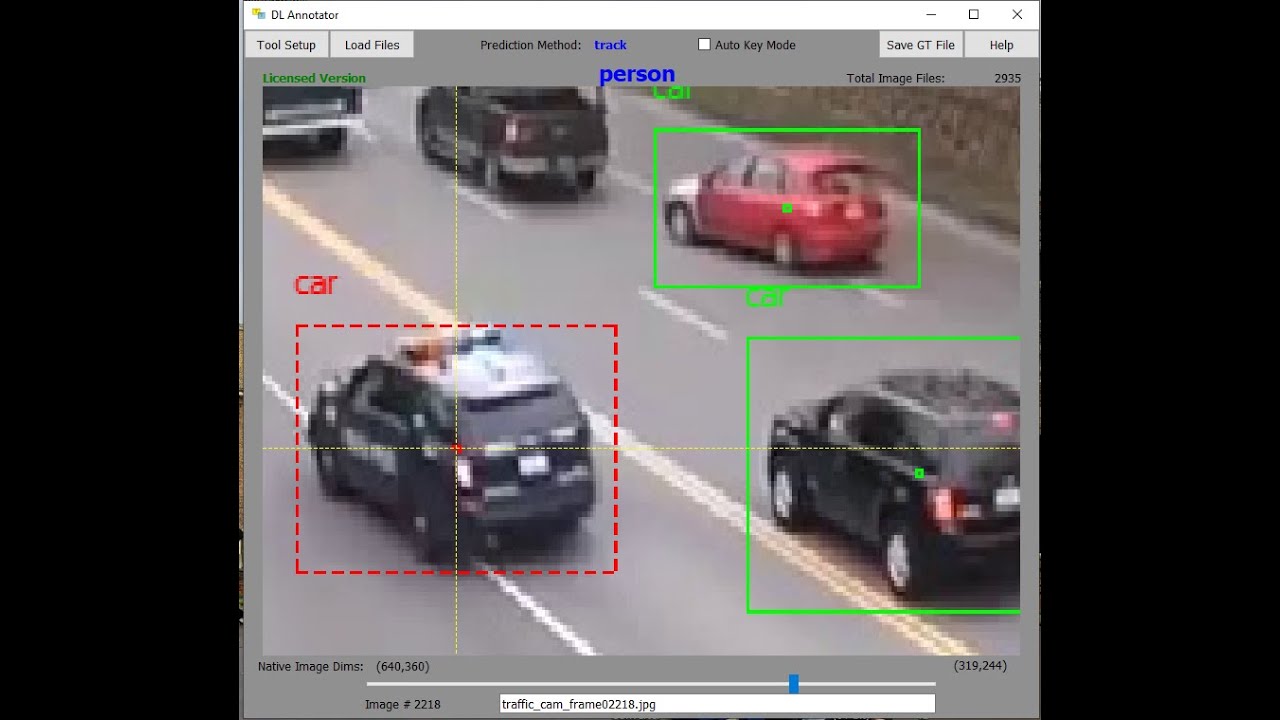The image size is (1280, 720).
Task: Click the Load Files button
Action: tap(372, 45)
